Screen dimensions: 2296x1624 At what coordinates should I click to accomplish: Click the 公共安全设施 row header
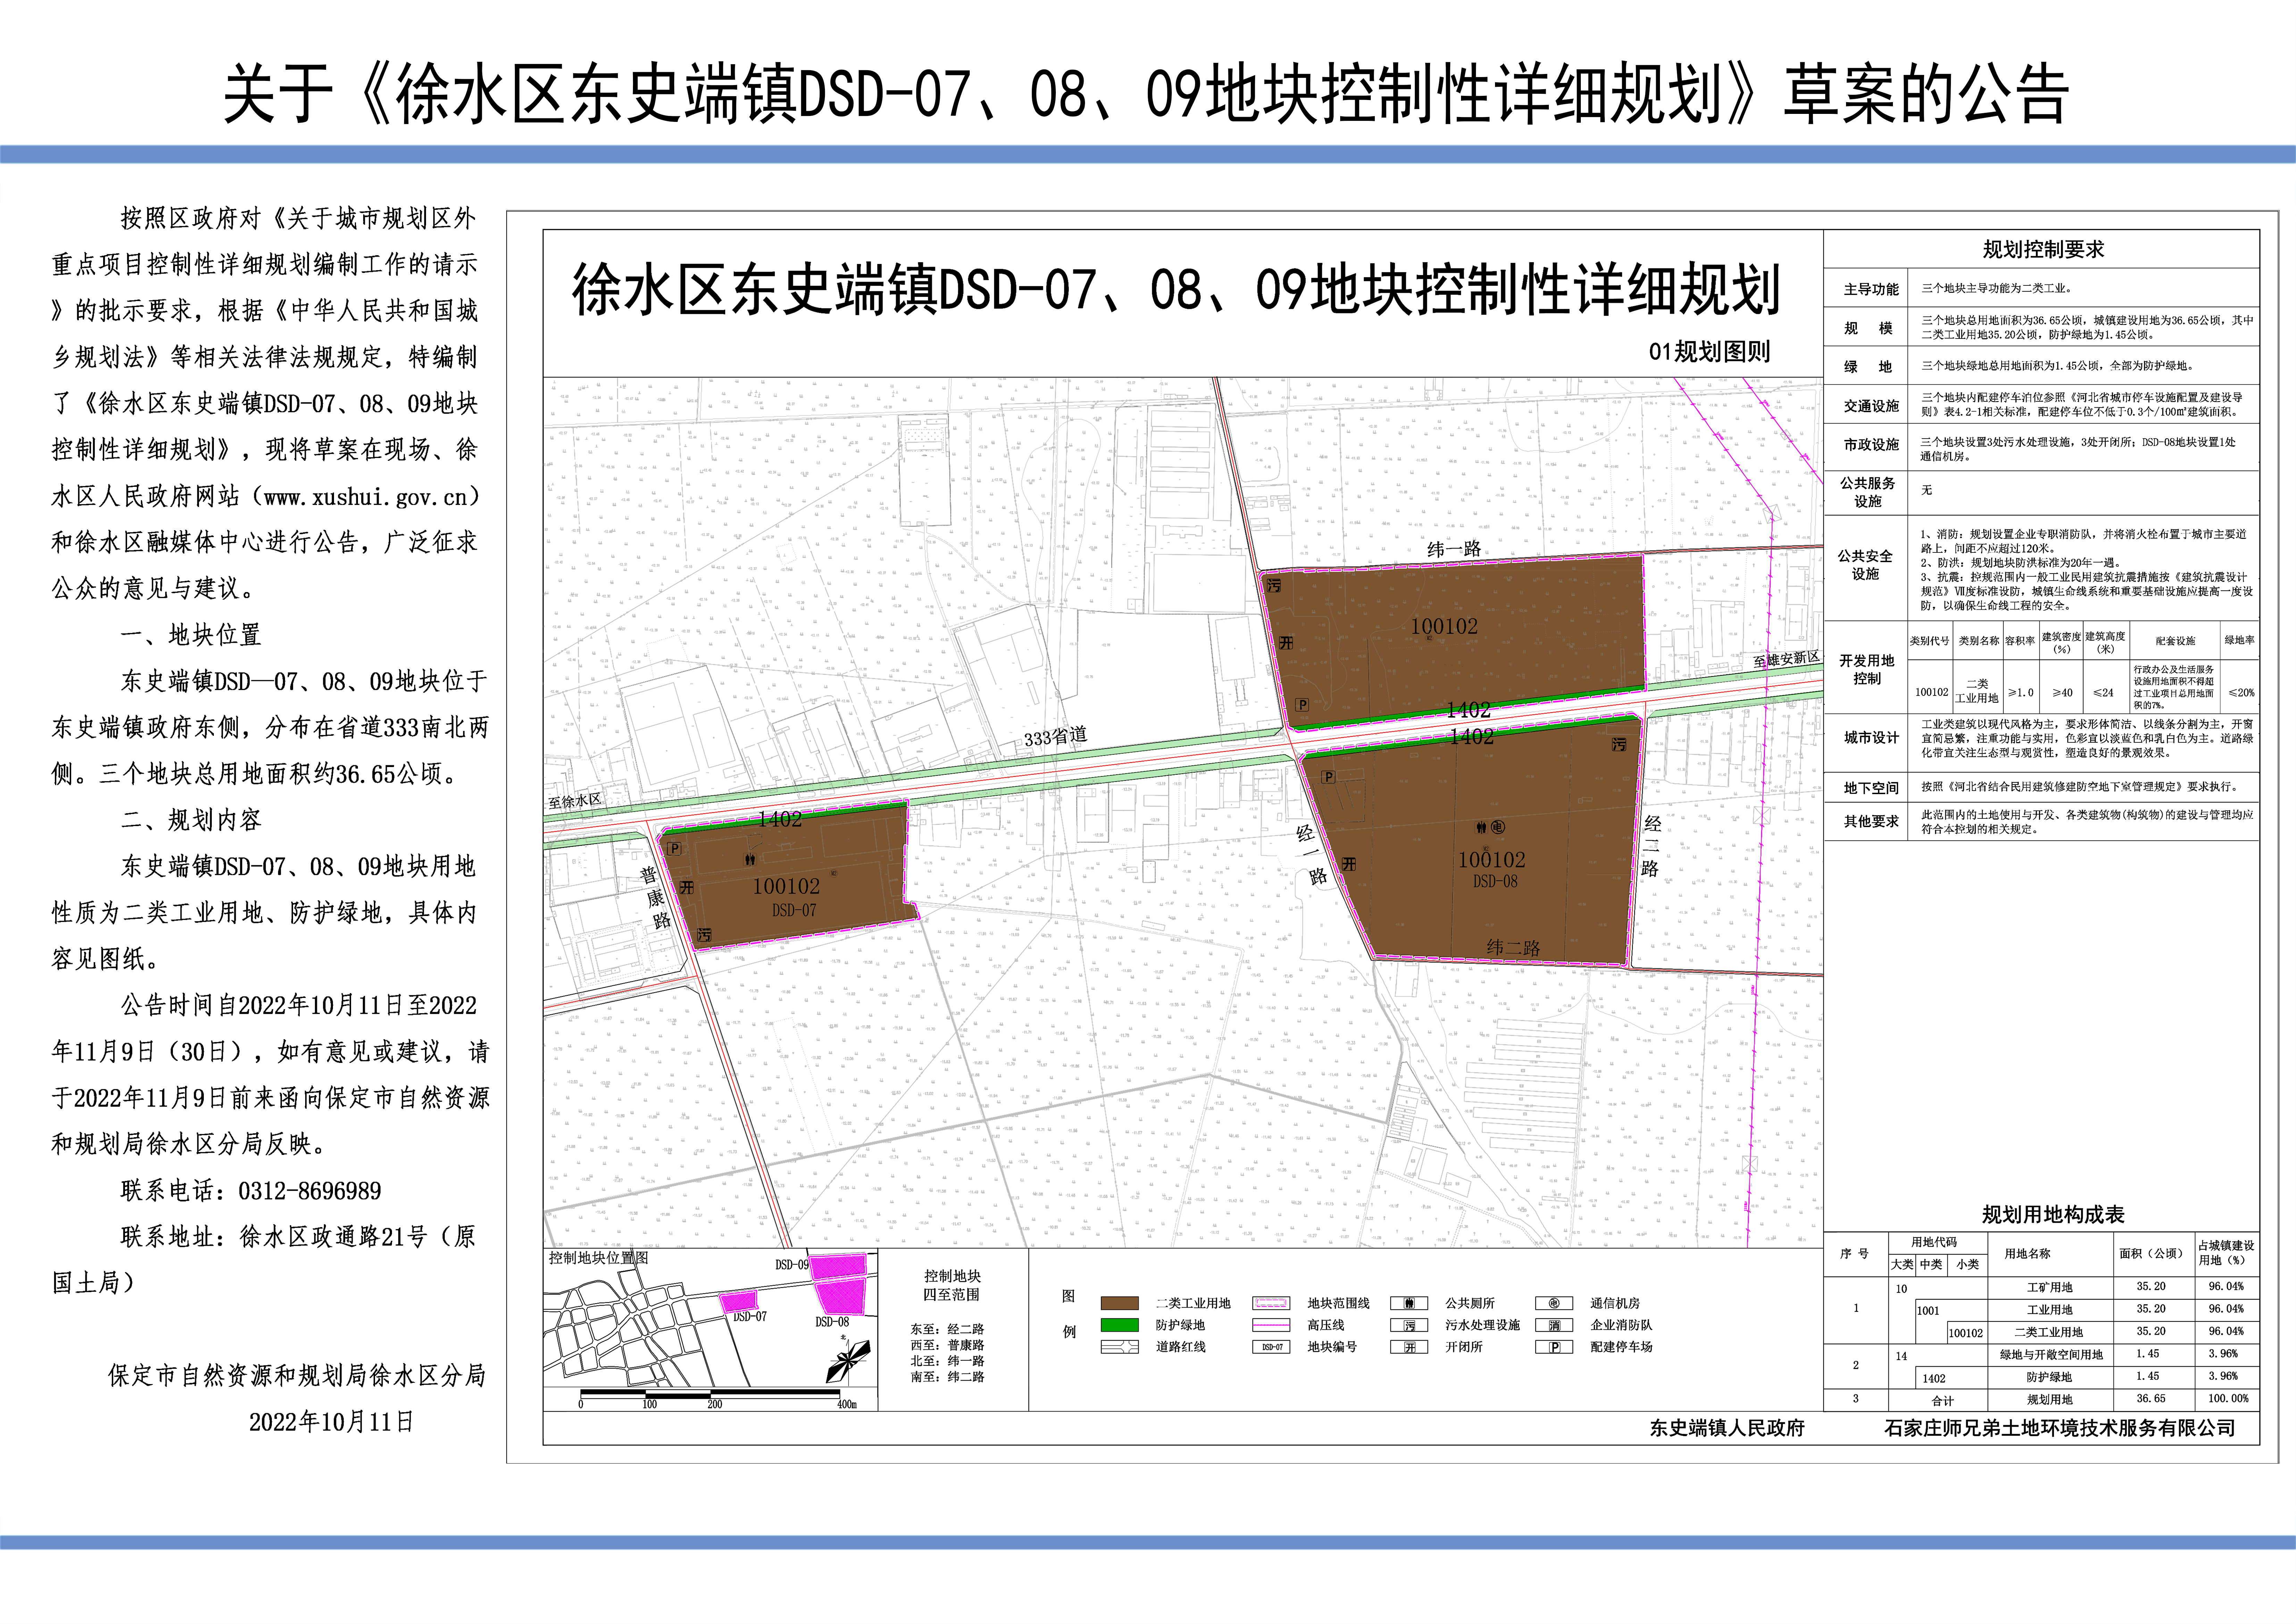pyautogui.click(x=1865, y=565)
